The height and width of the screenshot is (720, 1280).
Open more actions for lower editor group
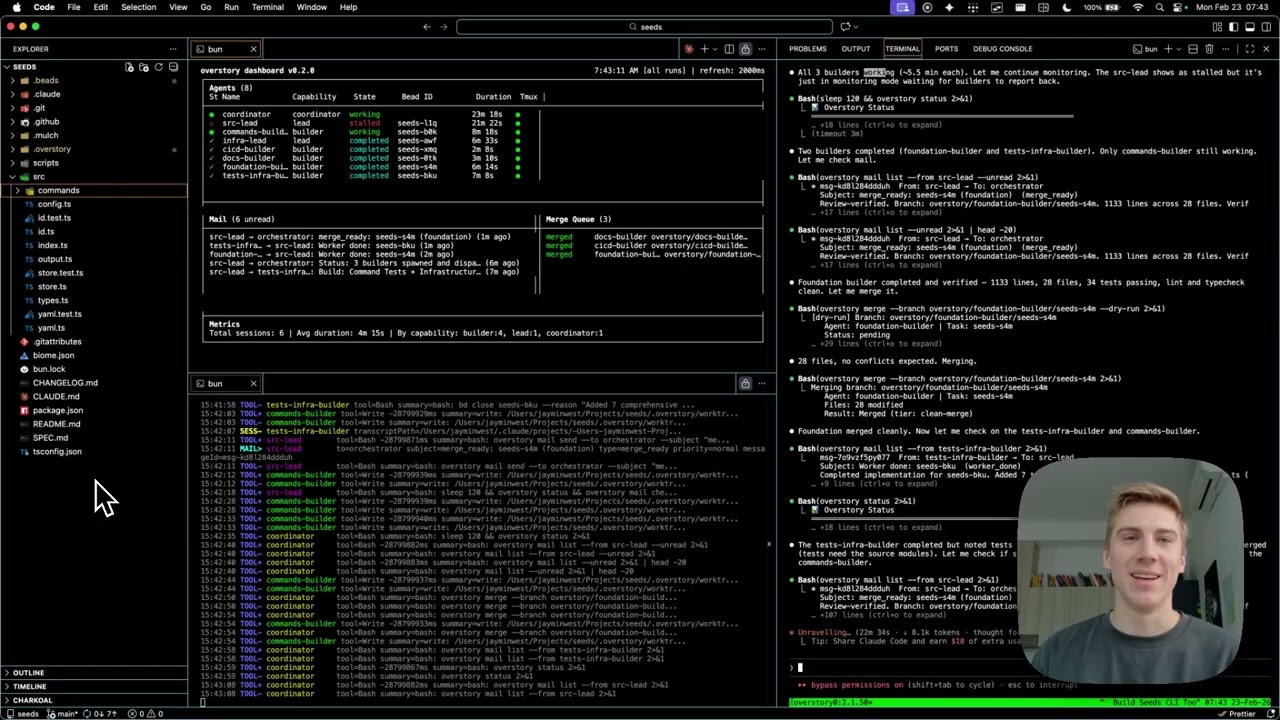point(762,384)
